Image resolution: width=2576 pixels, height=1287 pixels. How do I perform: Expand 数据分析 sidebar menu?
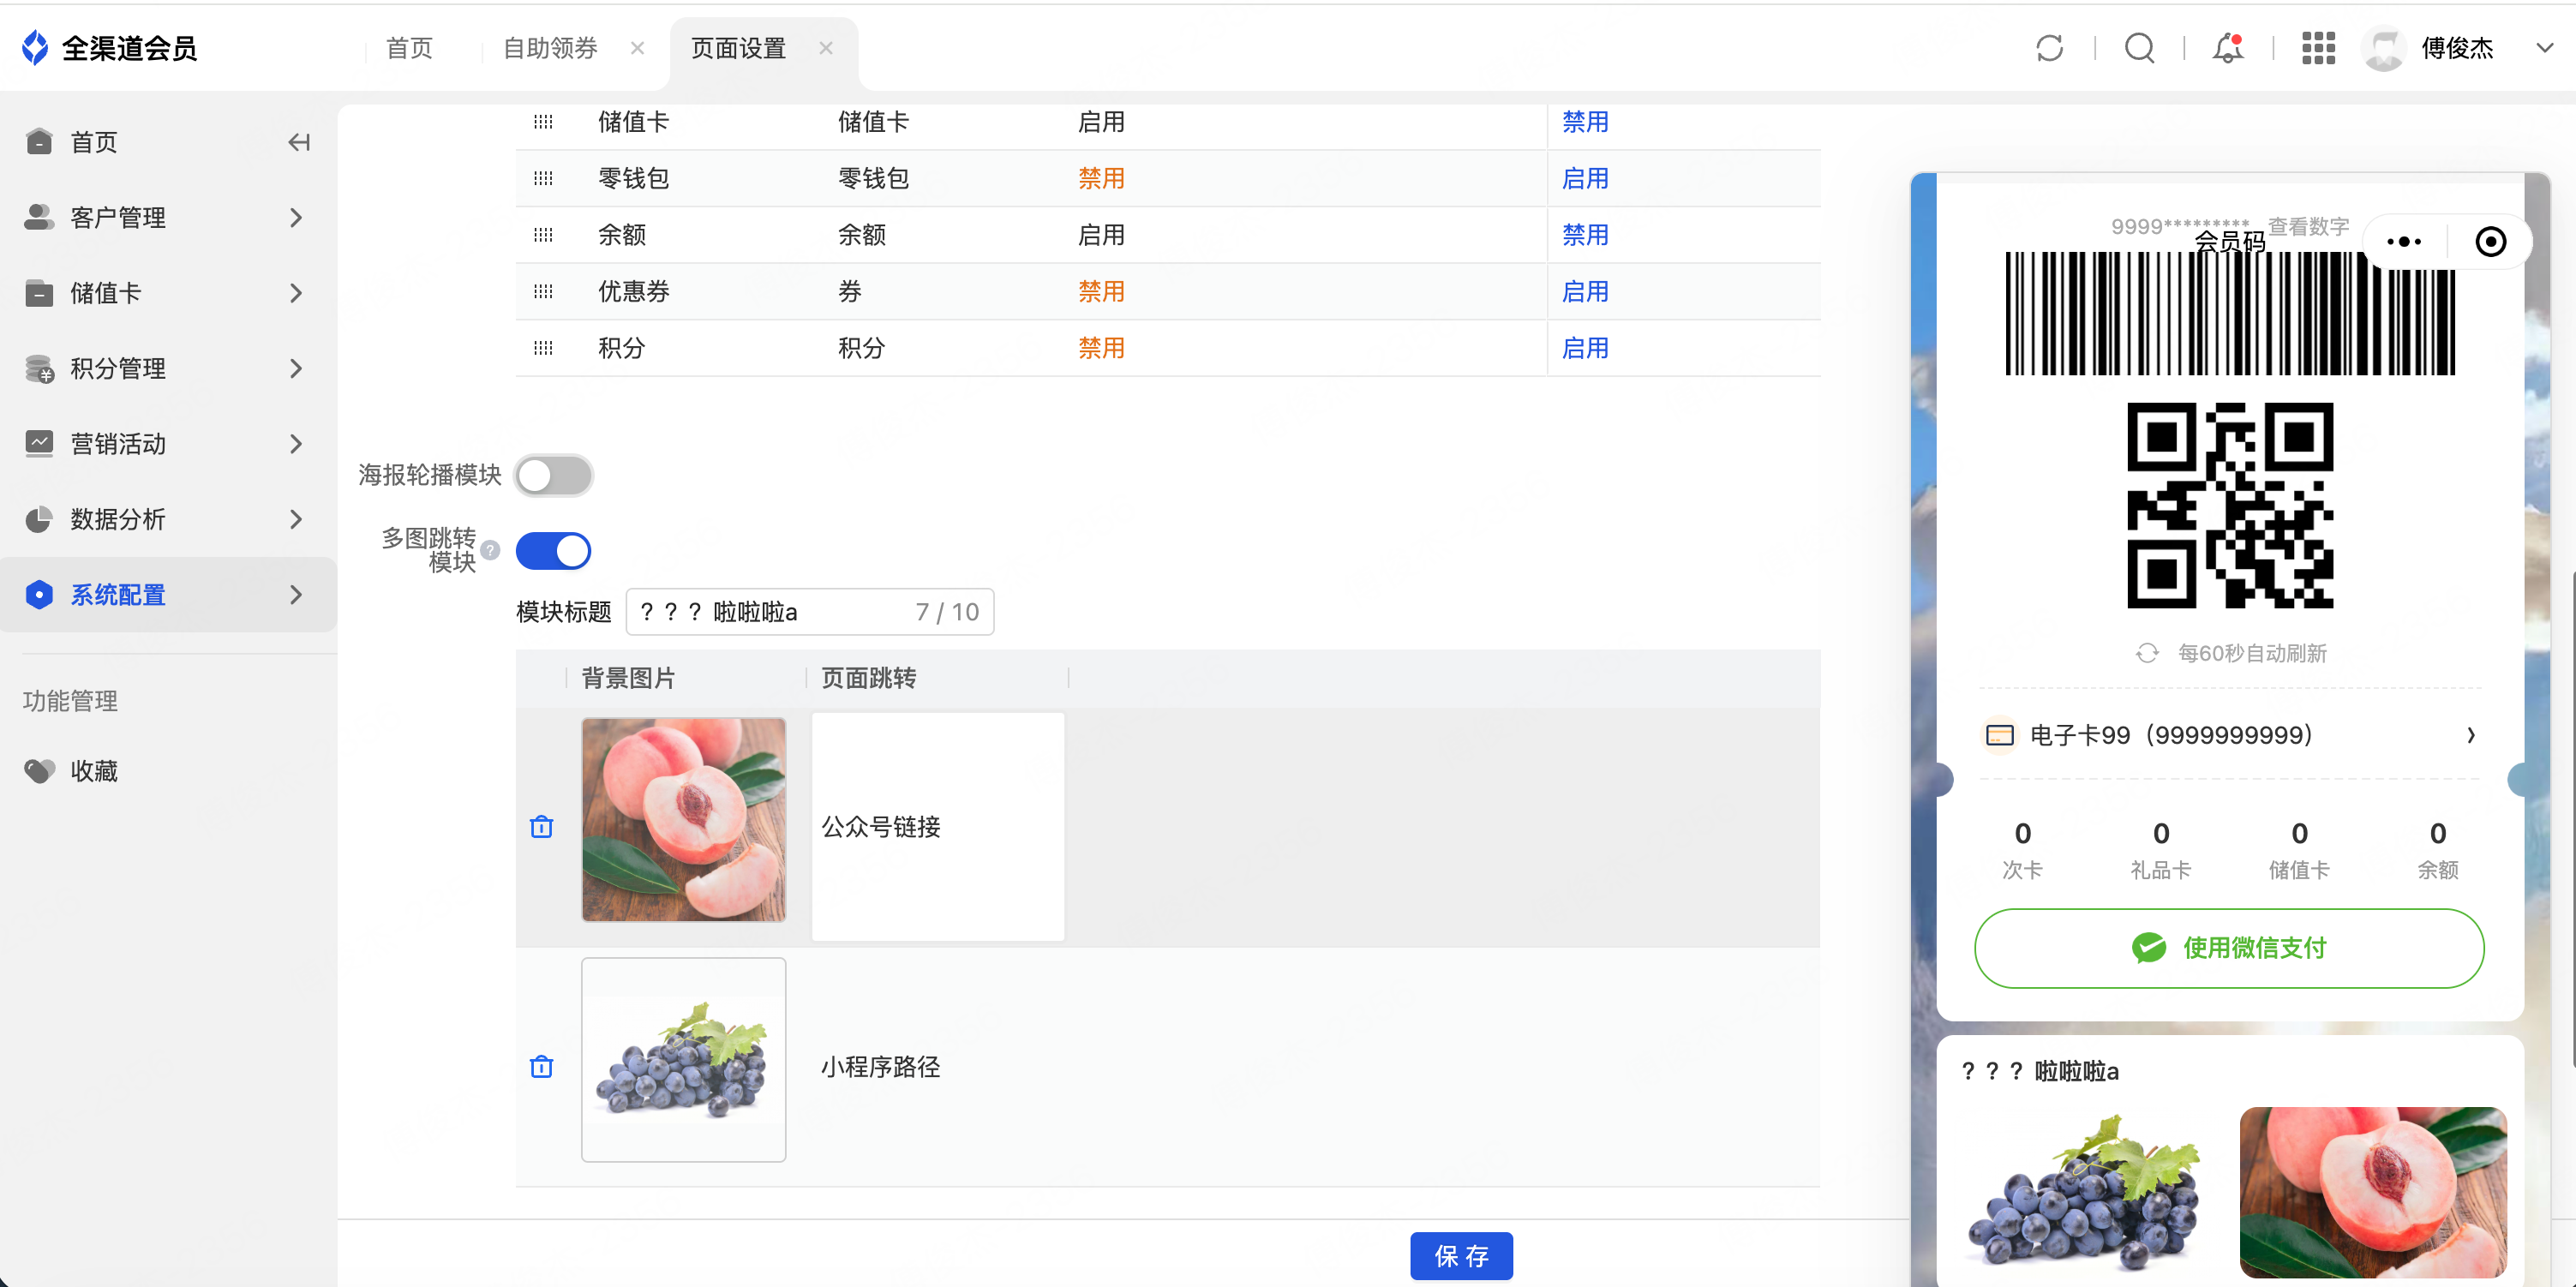click(168, 519)
